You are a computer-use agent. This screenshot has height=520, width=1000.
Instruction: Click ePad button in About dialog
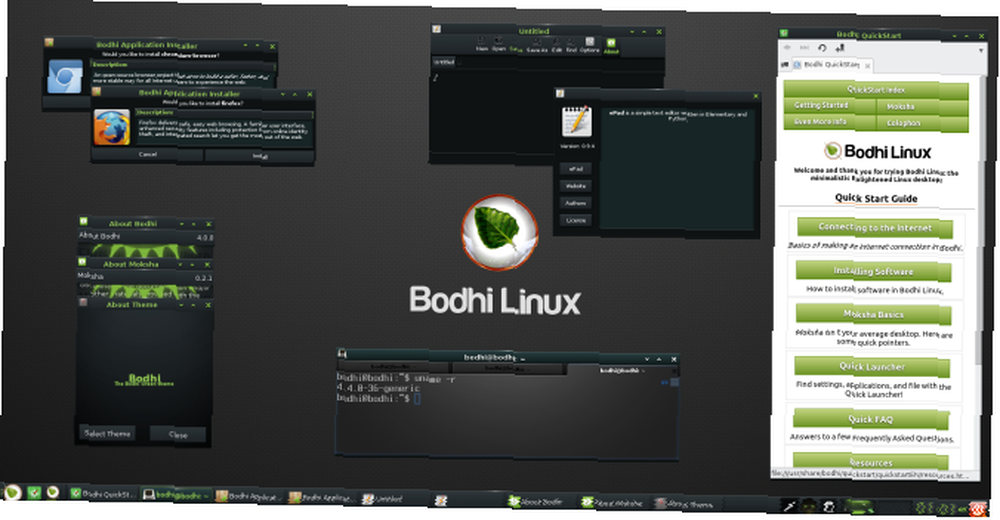[x=575, y=168]
